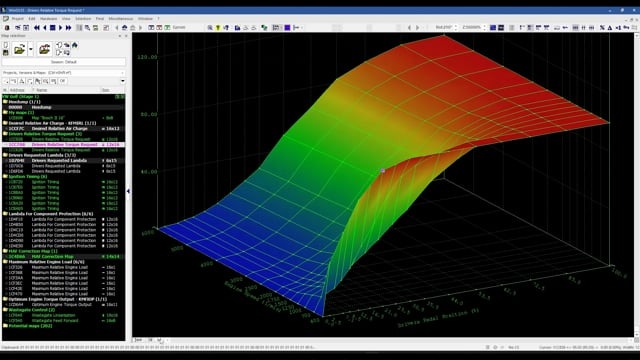Image resolution: width=640 pixels, height=360 pixels.
Task: Toggle the blue version view button in right toolbar
Action: pyautogui.click(x=493, y=28)
